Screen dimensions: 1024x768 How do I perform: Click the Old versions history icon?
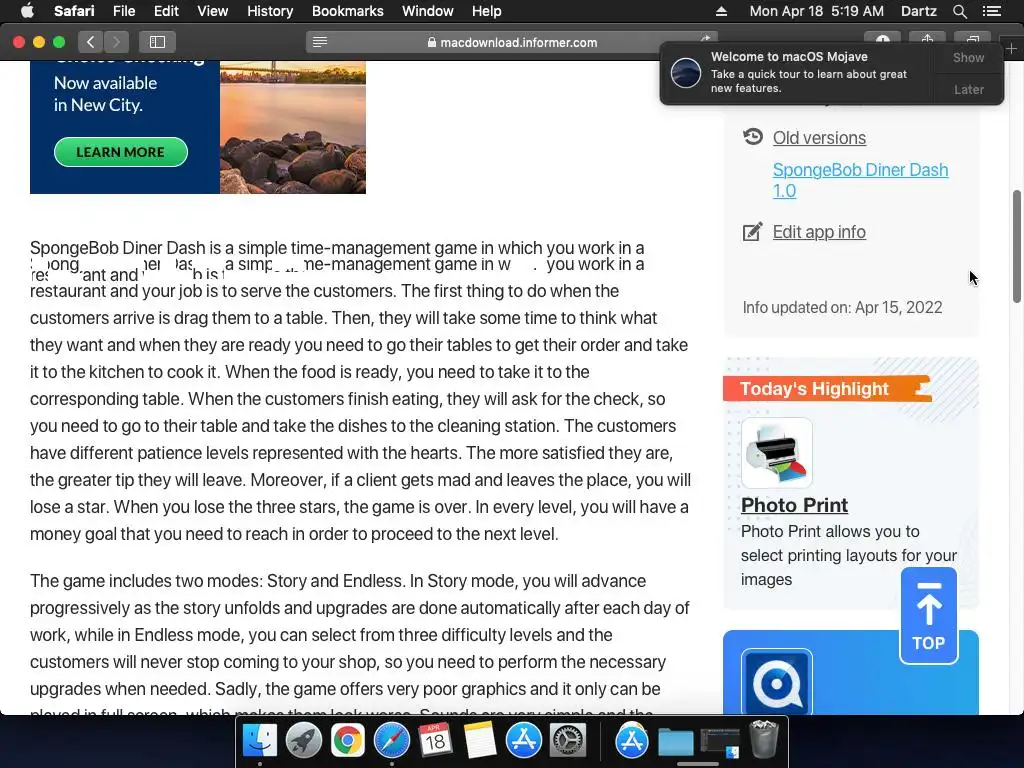(x=752, y=137)
